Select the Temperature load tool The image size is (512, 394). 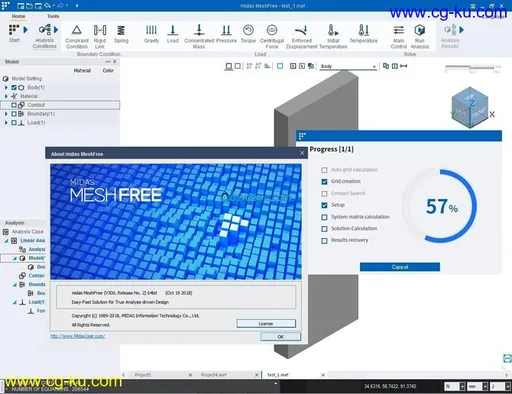pos(364,34)
